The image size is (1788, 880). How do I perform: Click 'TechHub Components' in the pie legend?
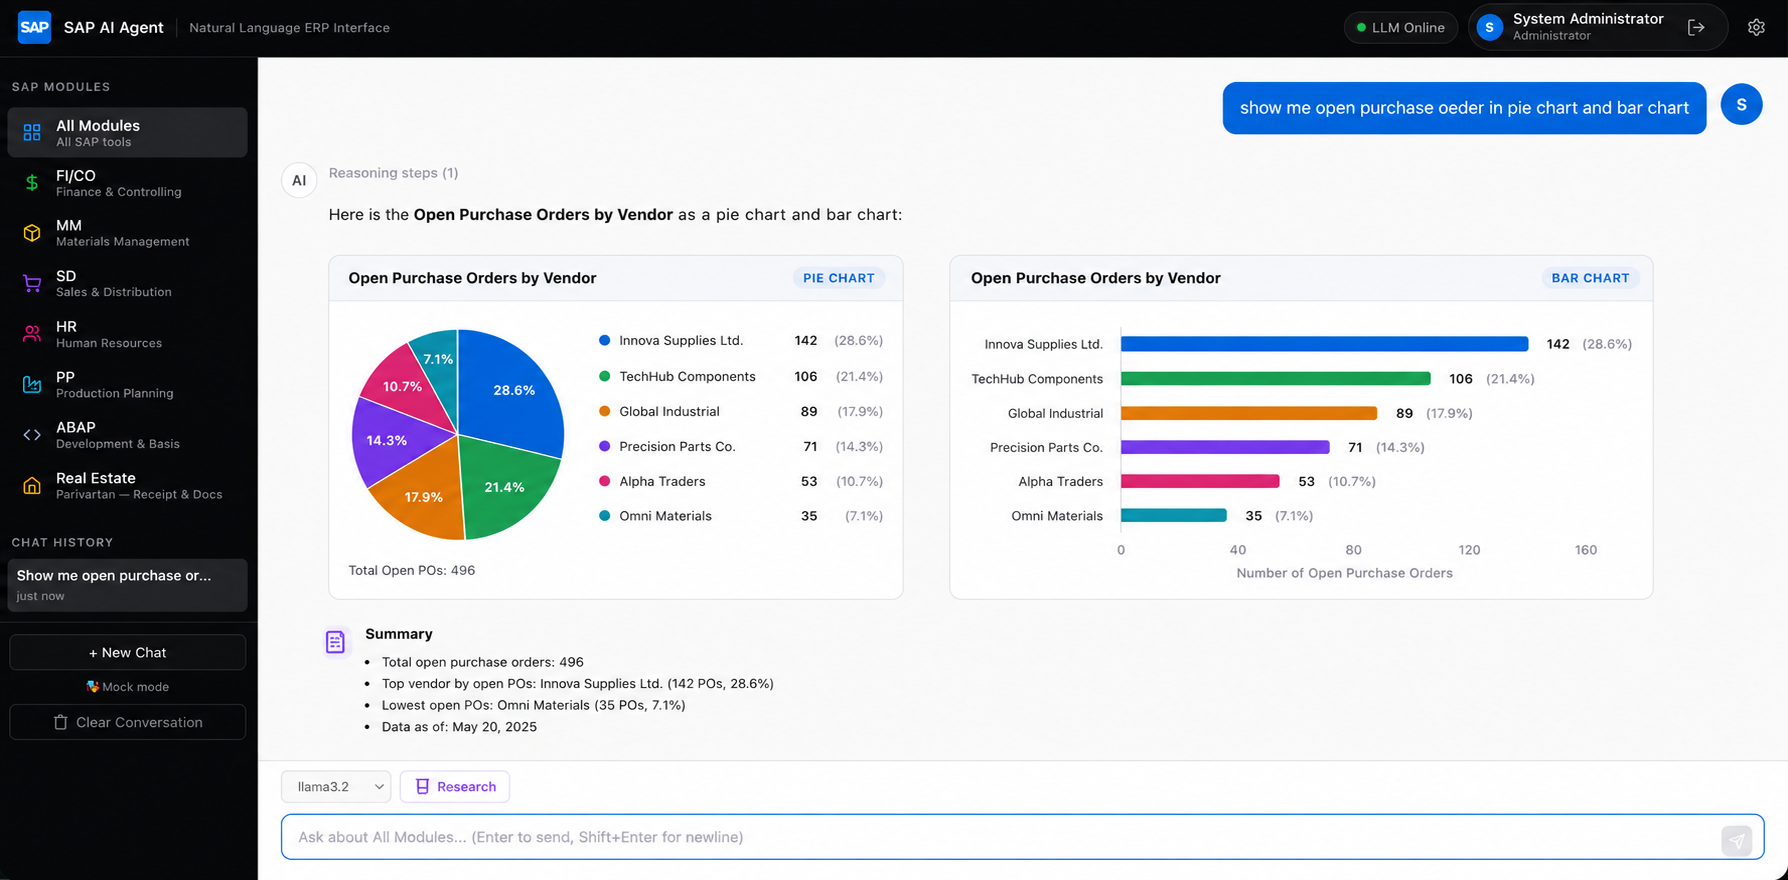(x=687, y=376)
